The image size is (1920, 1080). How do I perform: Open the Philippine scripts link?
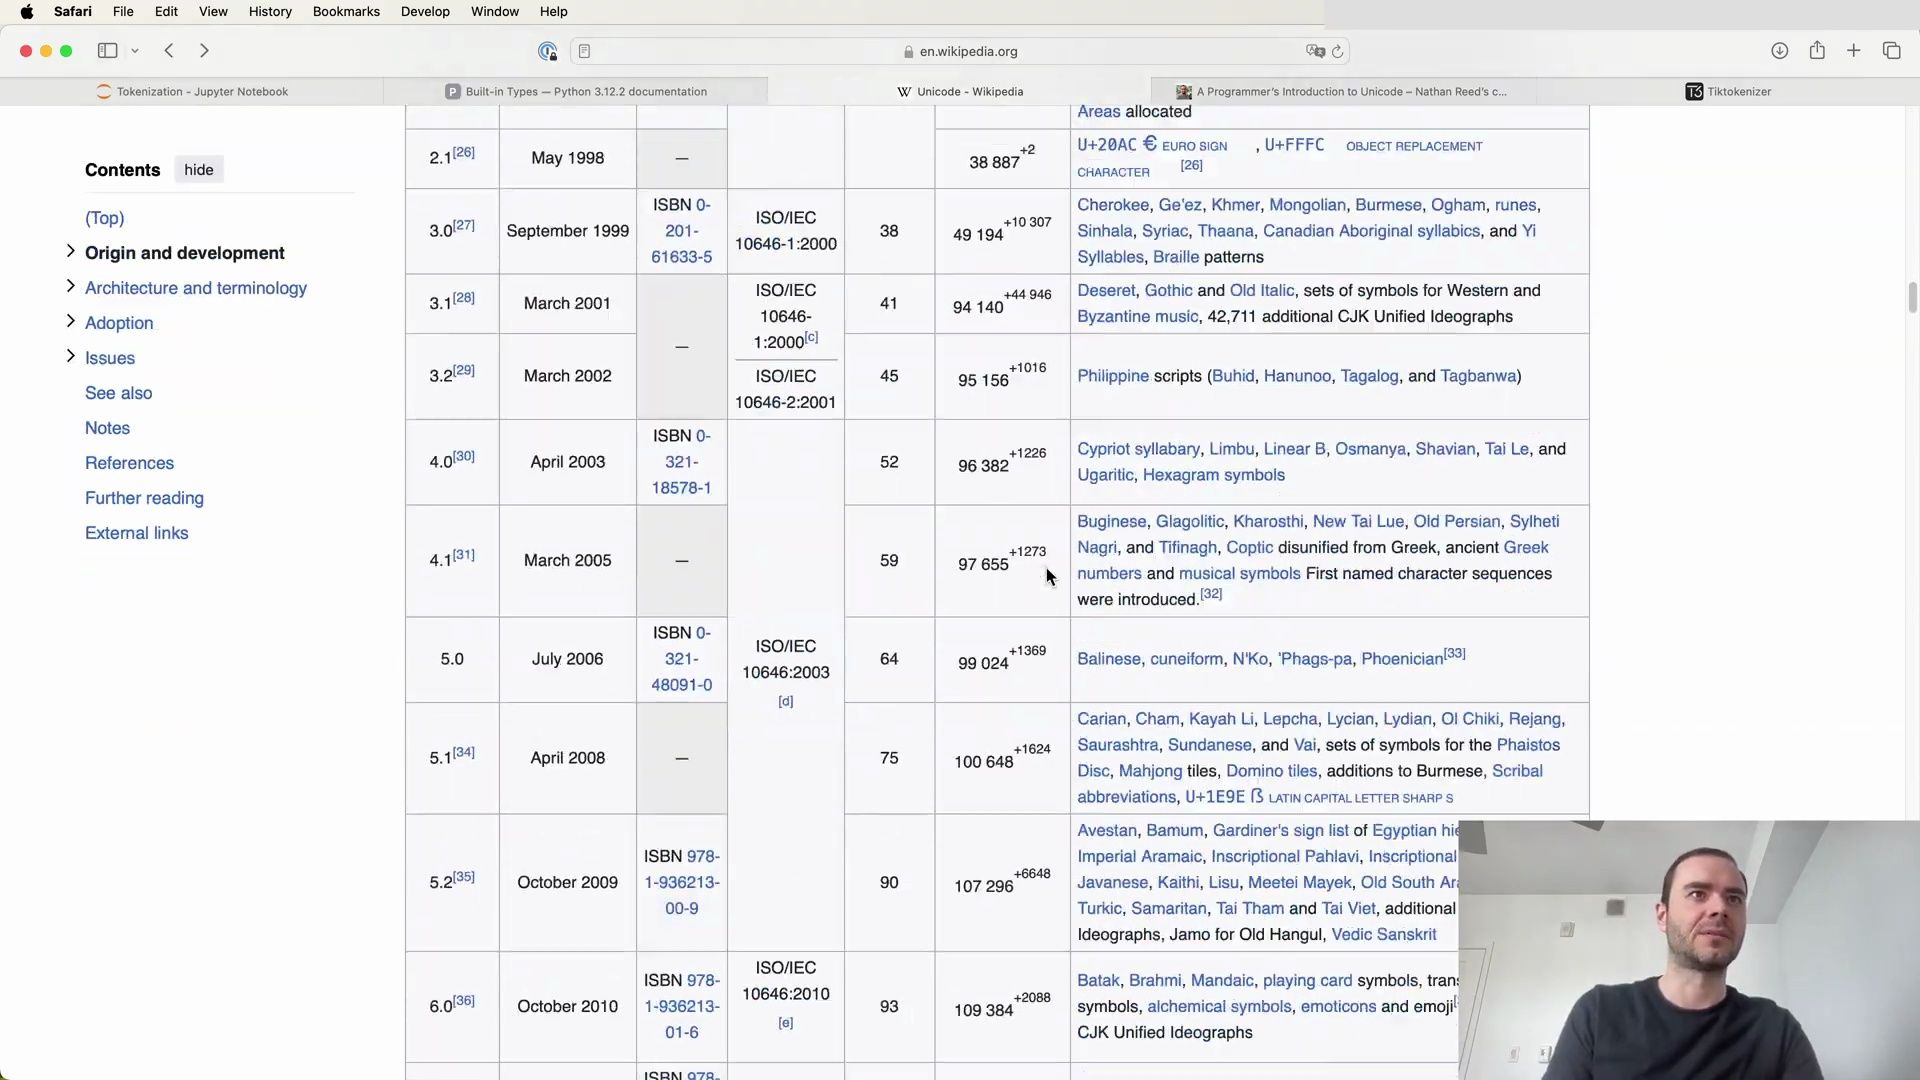click(1113, 376)
